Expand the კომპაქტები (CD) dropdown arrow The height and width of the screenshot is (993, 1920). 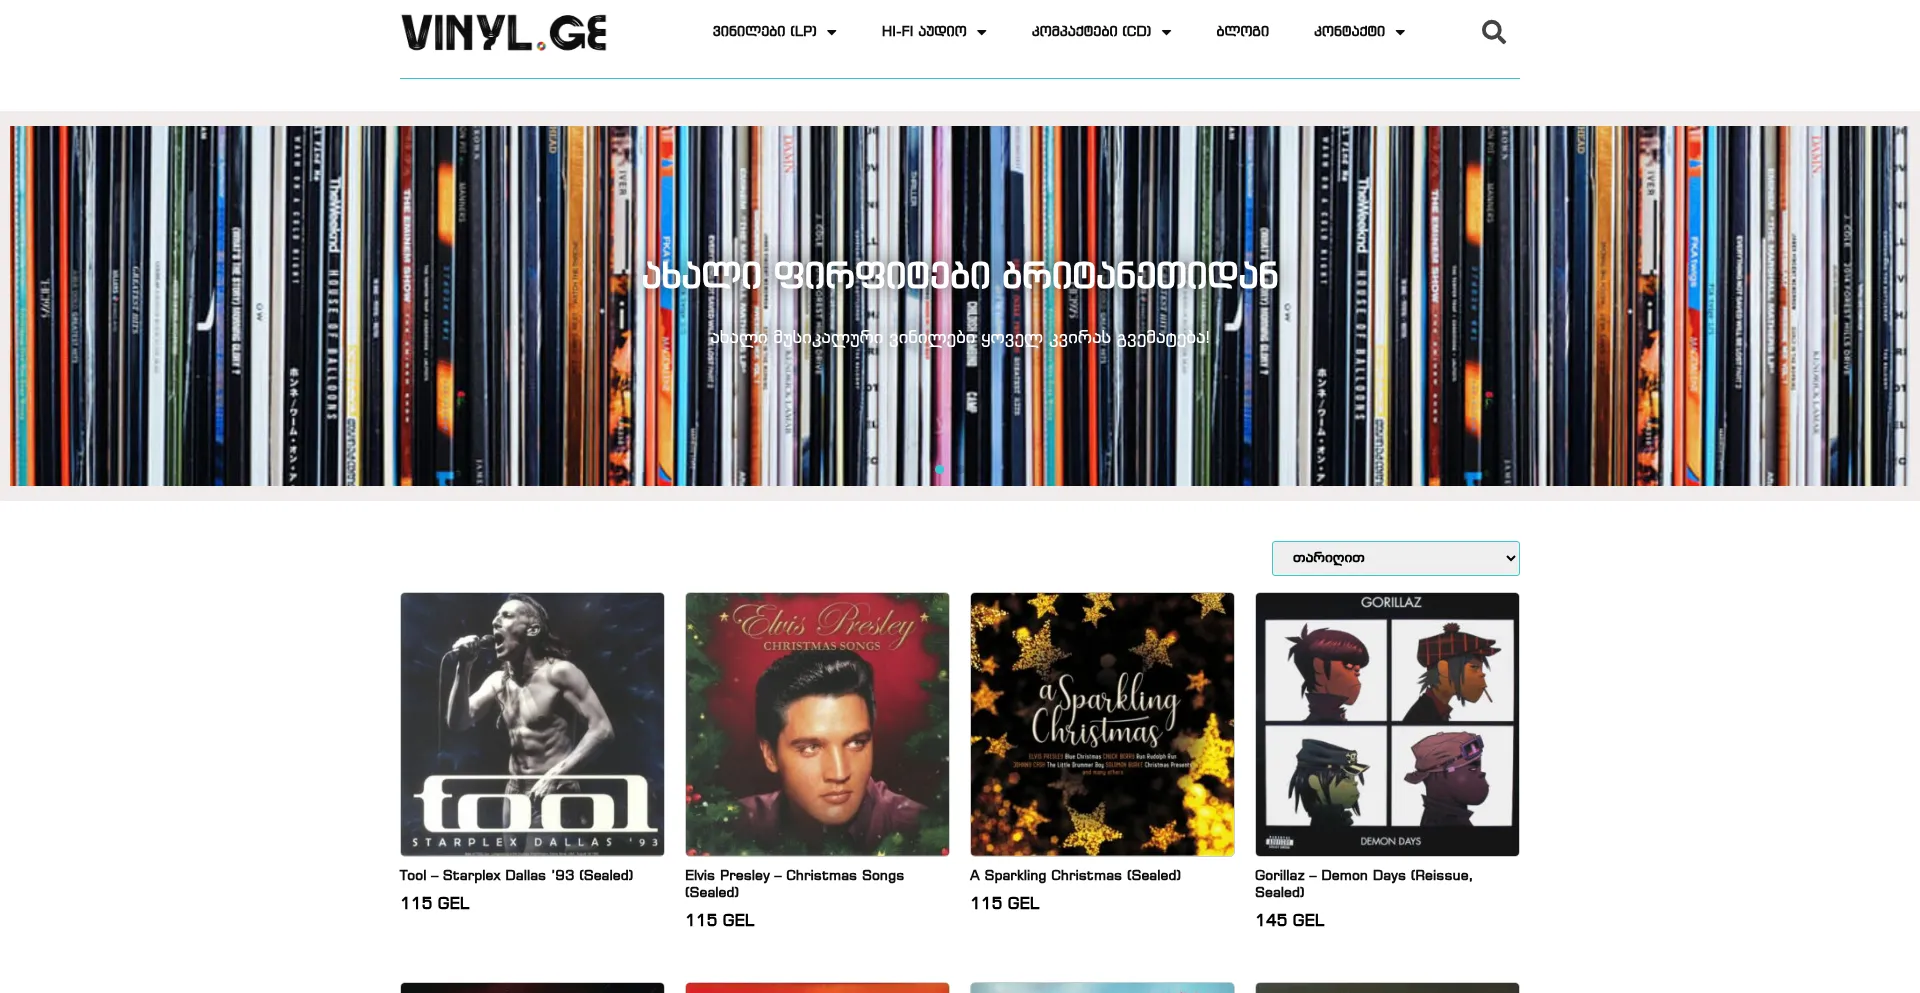tap(1166, 32)
